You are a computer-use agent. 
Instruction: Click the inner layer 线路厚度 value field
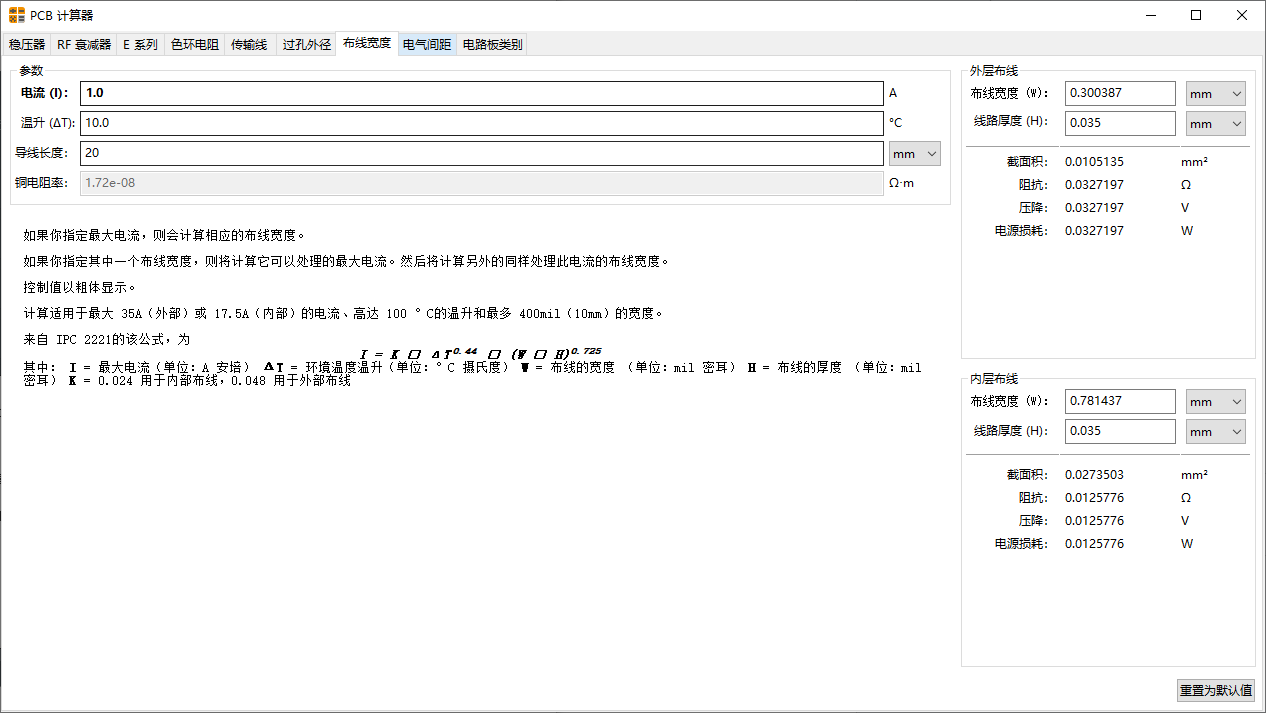coord(1119,431)
